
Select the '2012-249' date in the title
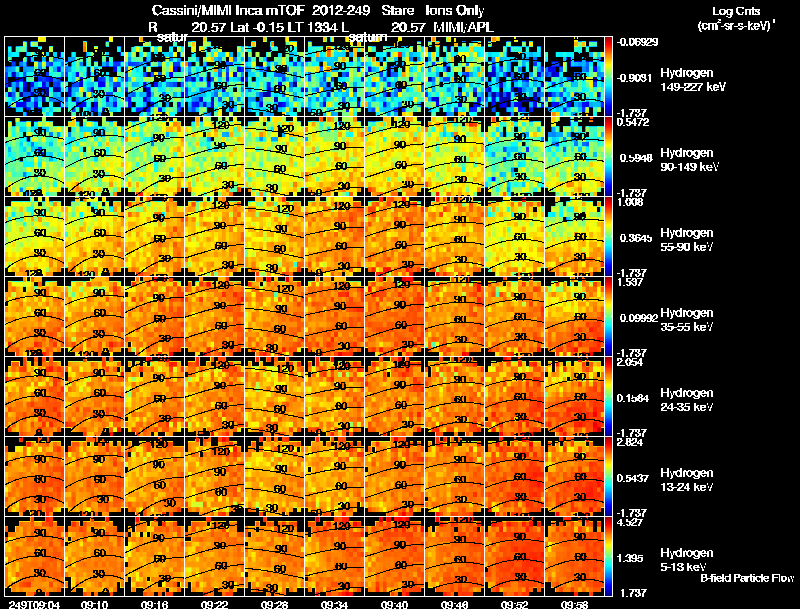(341, 10)
